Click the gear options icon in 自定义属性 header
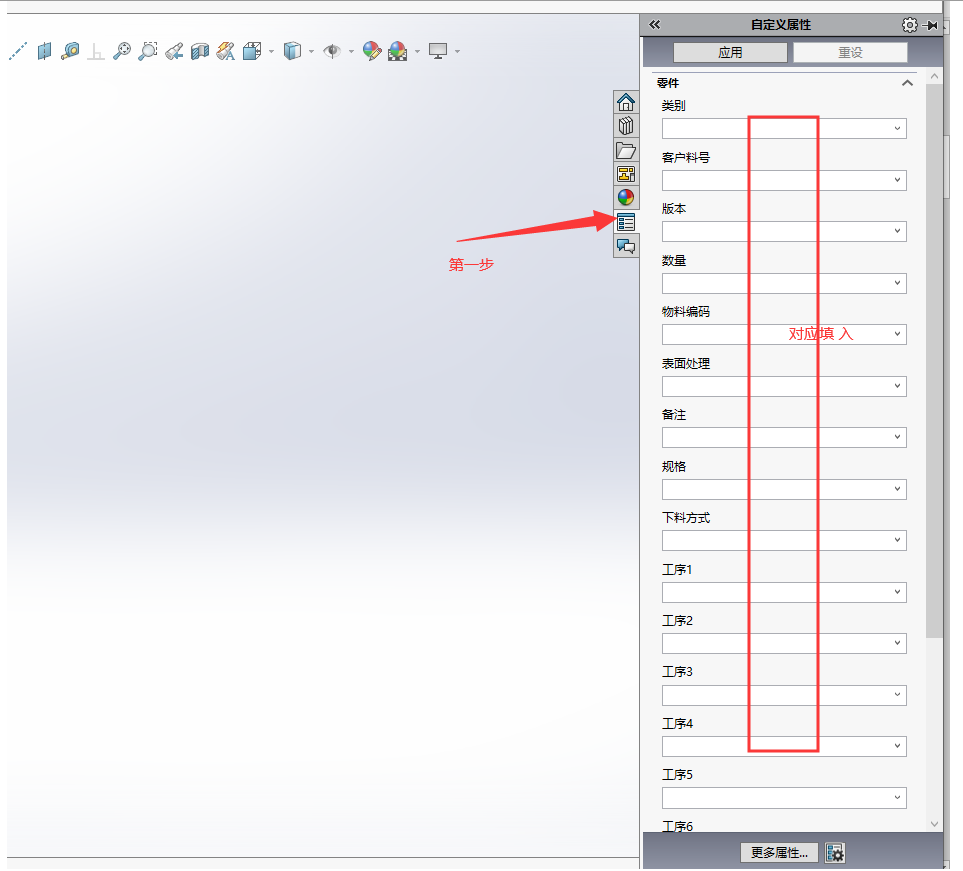 click(x=909, y=25)
